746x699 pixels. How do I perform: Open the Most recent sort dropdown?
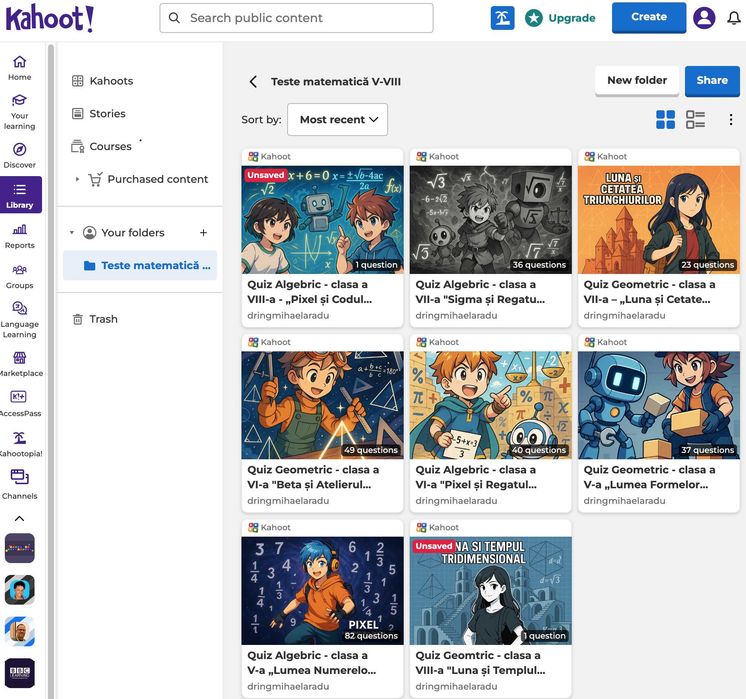[337, 119]
